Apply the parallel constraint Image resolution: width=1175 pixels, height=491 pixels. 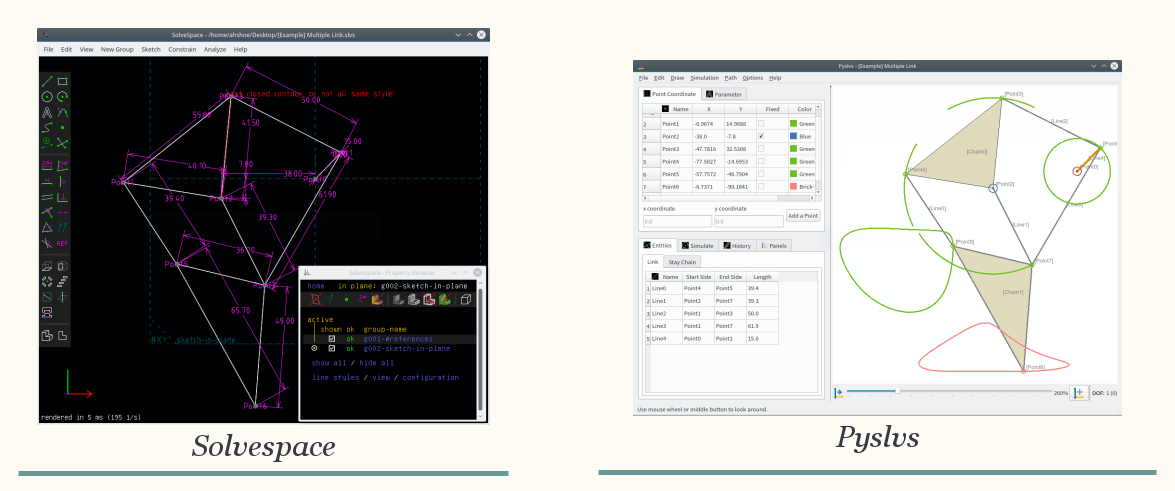(47, 197)
